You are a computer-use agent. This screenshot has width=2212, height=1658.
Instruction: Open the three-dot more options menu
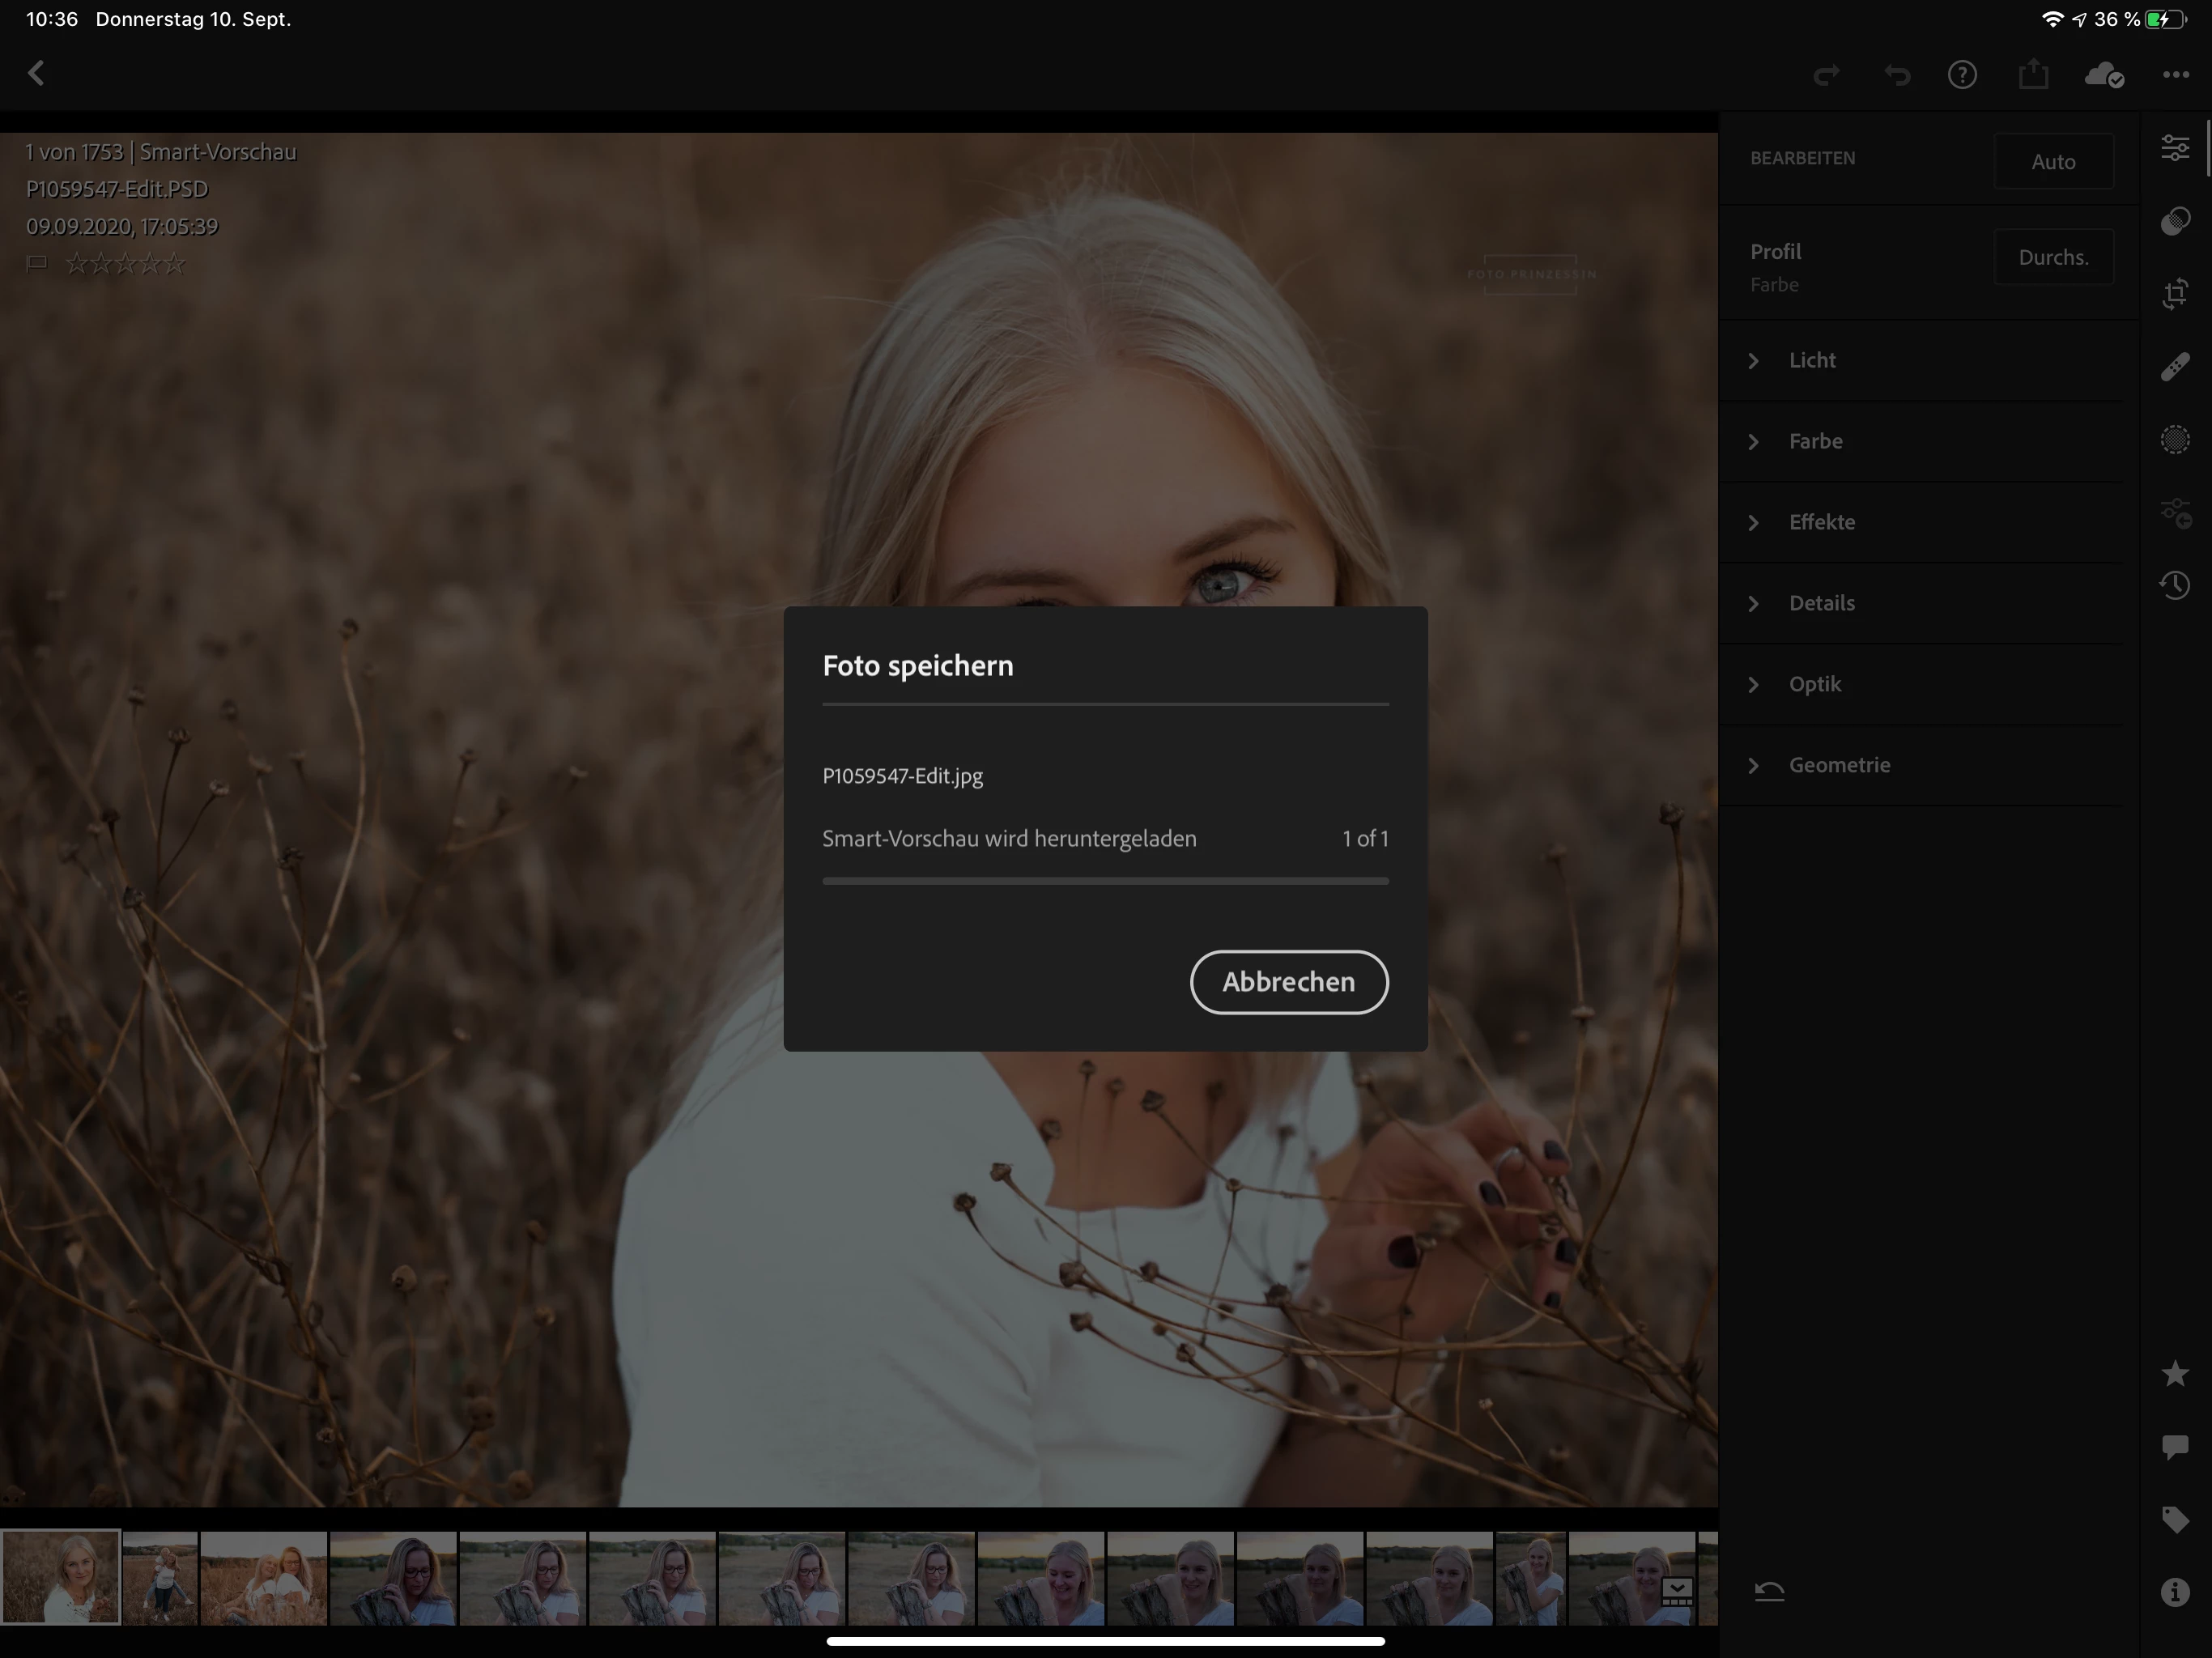point(2175,75)
